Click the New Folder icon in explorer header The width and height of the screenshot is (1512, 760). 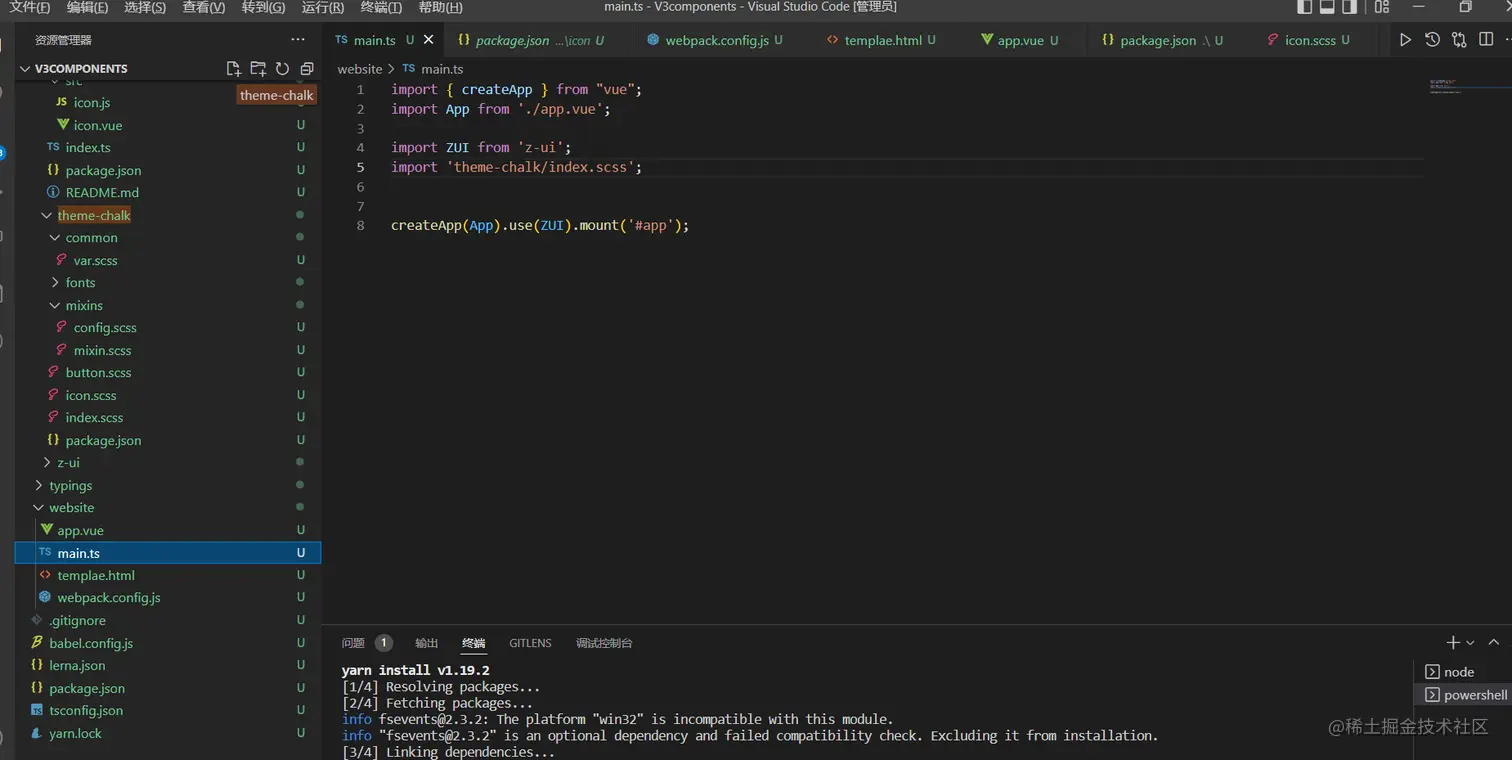258,69
